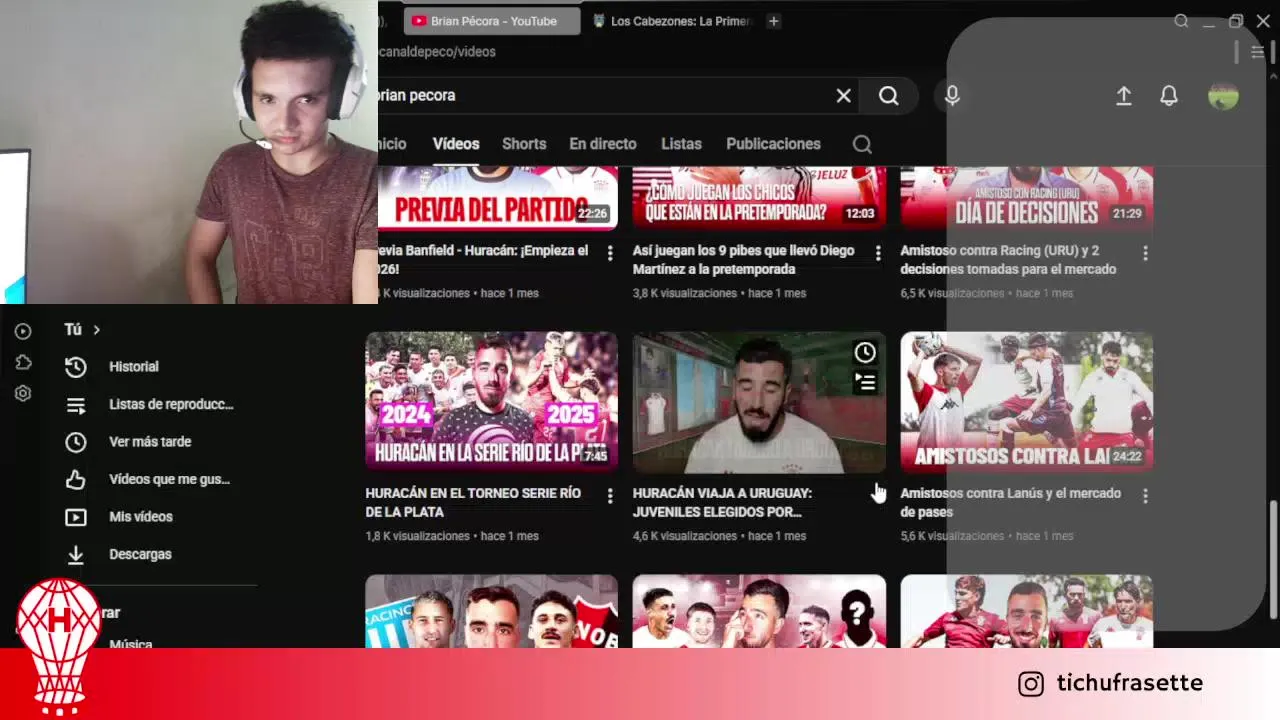Activate voice search microphone icon
This screenshot has width=1280, height=720.
tap(952, 95)
